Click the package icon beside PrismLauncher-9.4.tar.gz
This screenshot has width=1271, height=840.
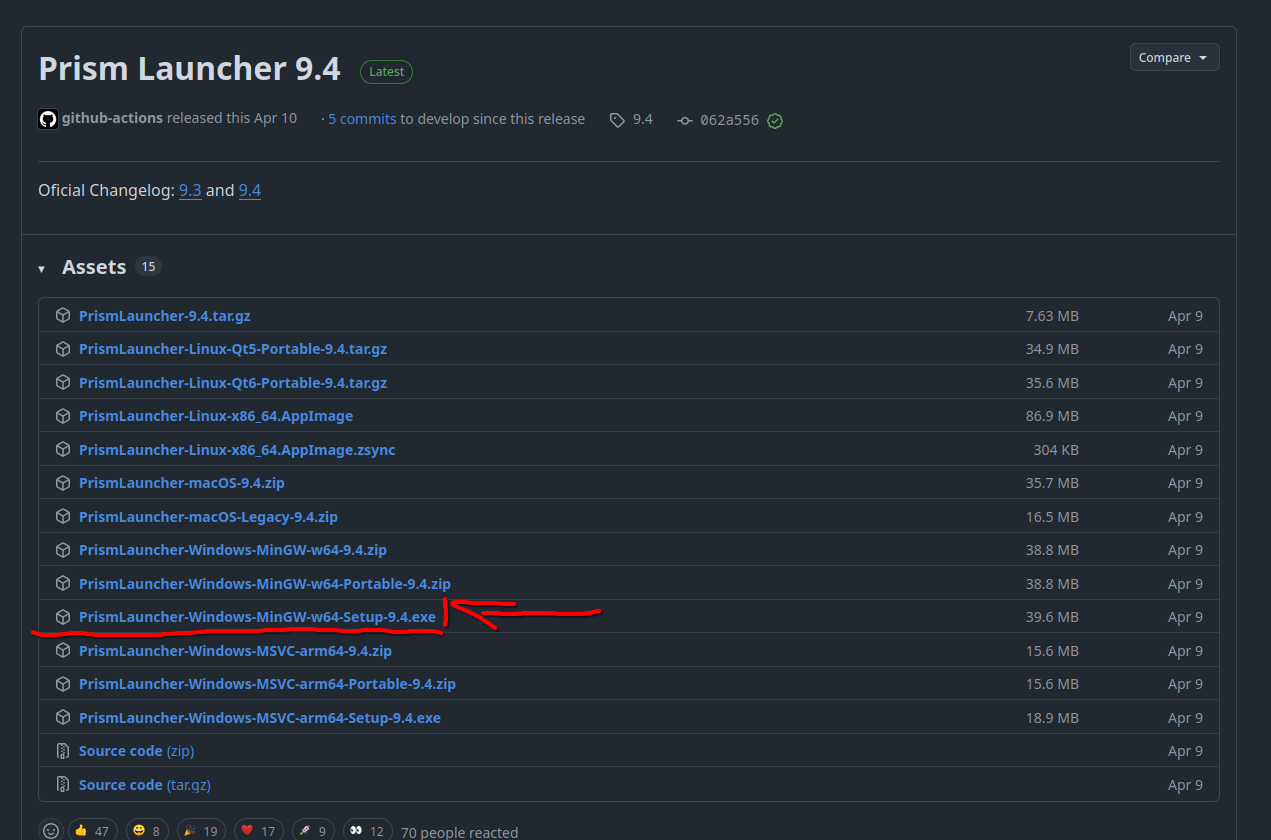point(63,316)
